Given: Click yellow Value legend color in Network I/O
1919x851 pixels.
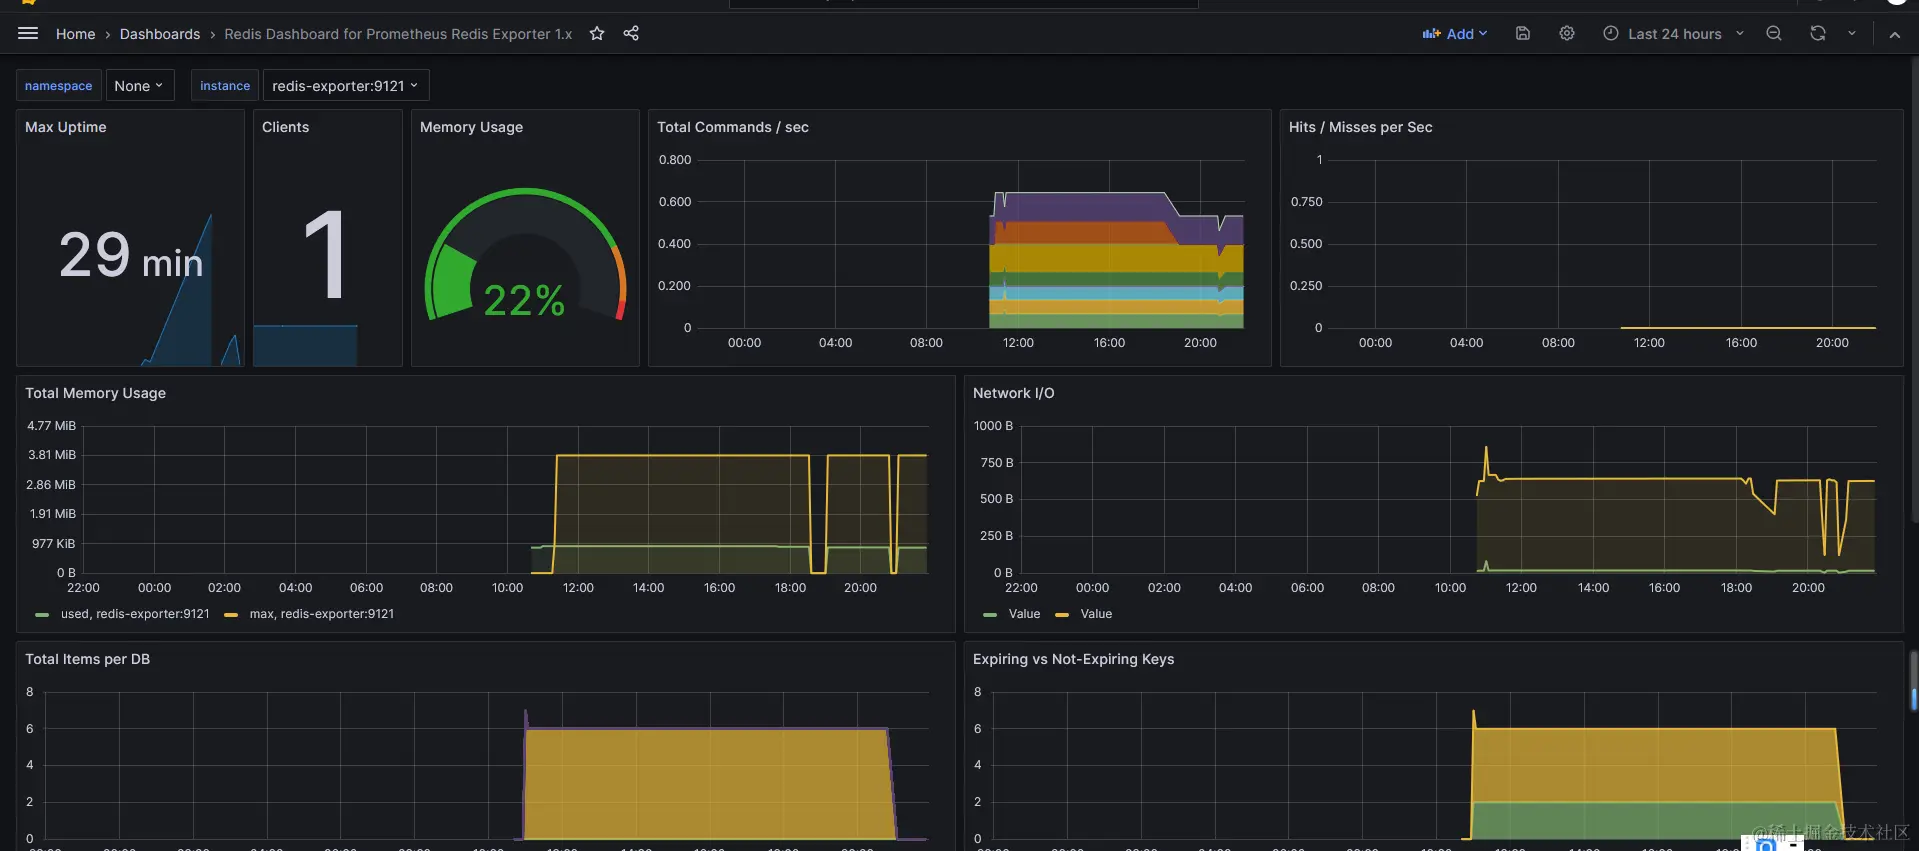Looking at the screenshot, I should 1062,615.
